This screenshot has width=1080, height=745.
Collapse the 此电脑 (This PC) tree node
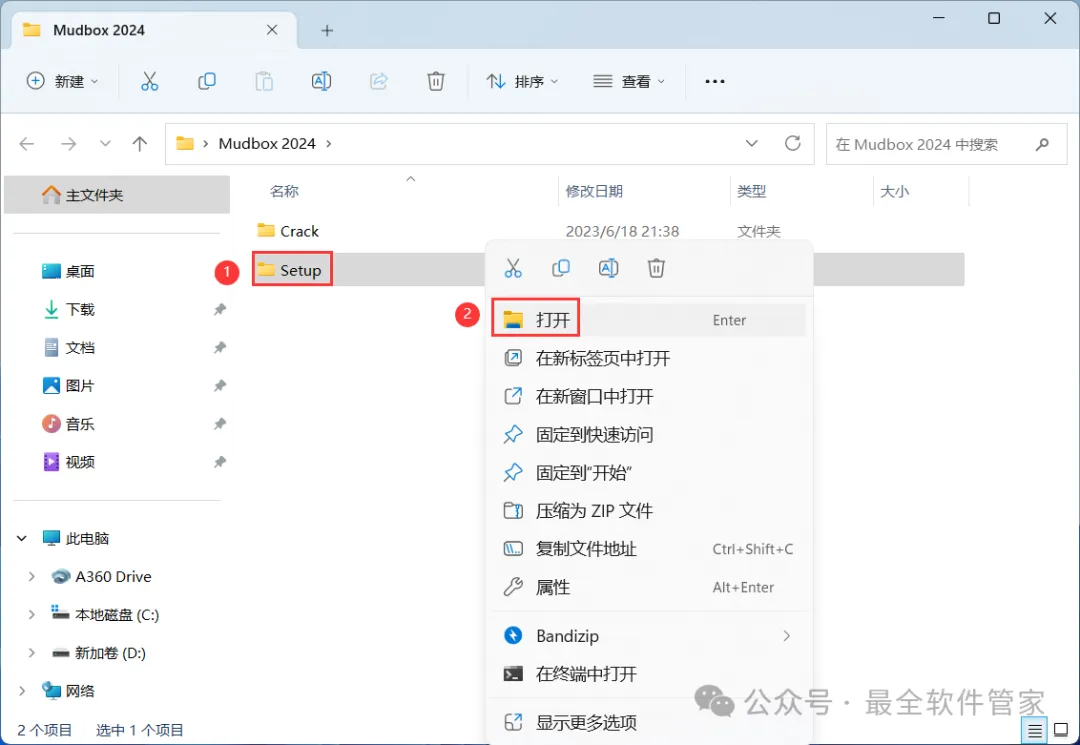(x=22, y=538)
